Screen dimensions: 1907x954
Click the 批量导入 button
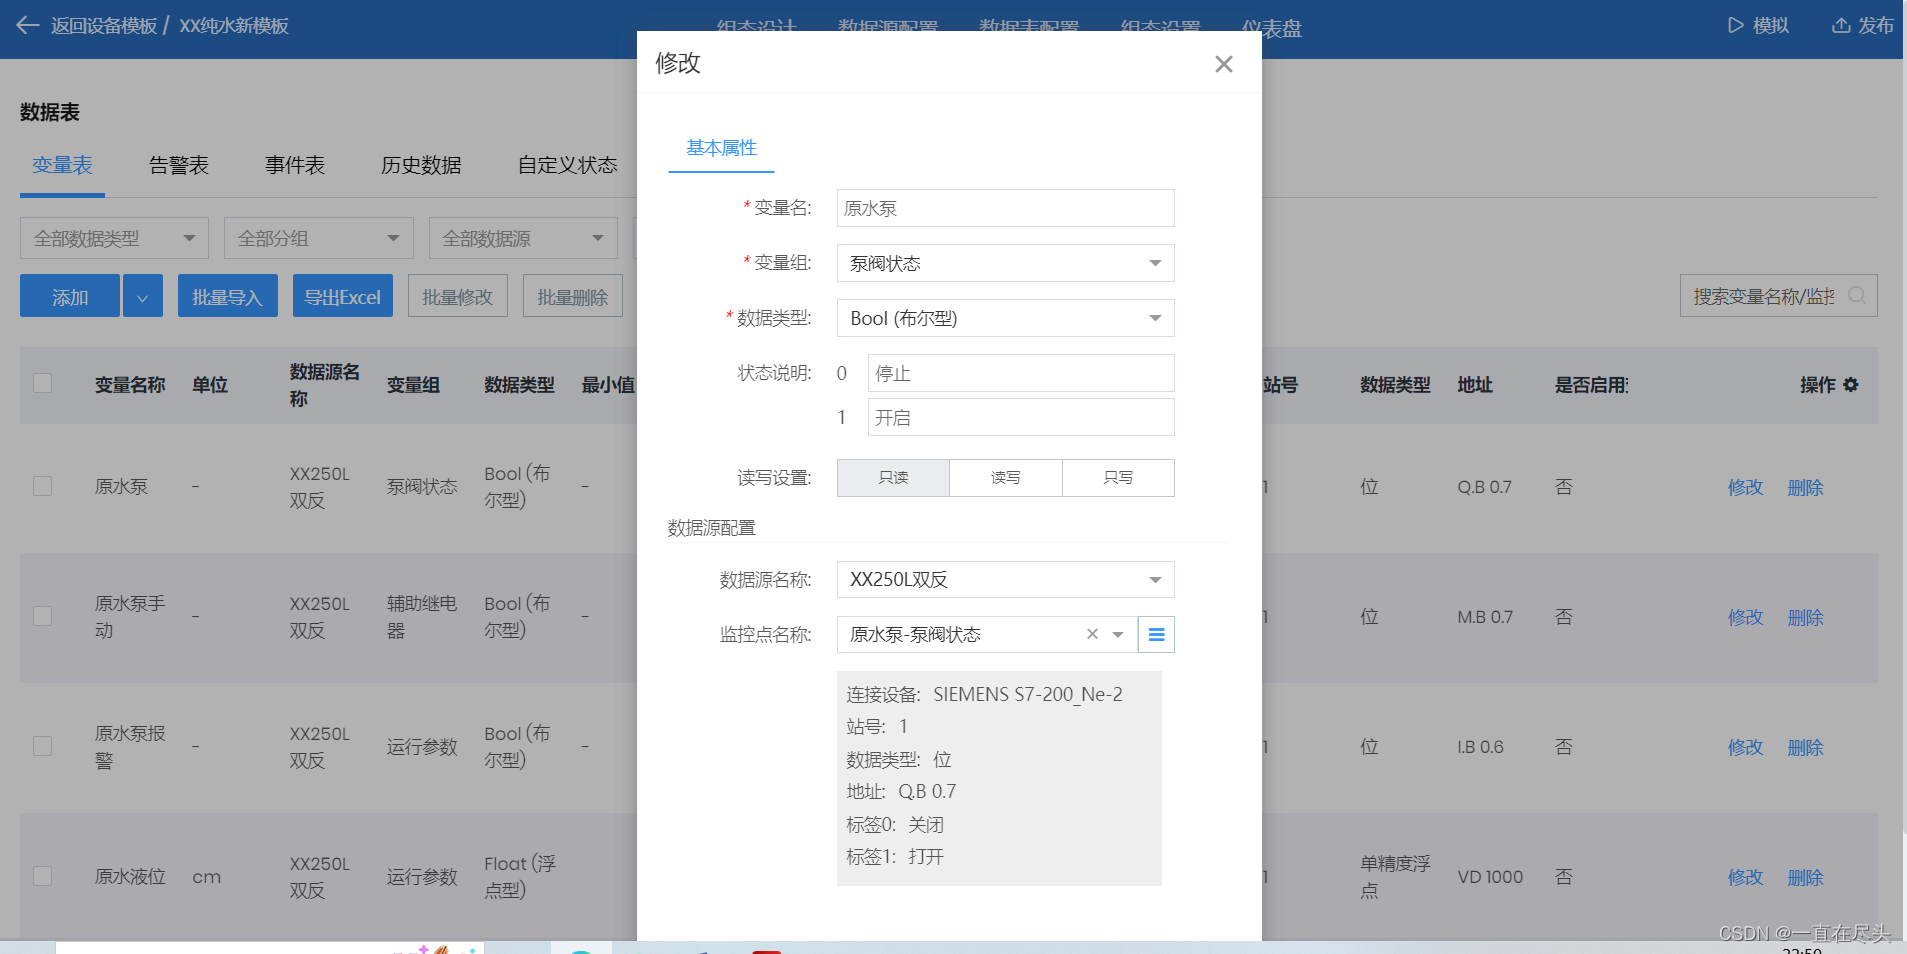(x=227, y=297)
